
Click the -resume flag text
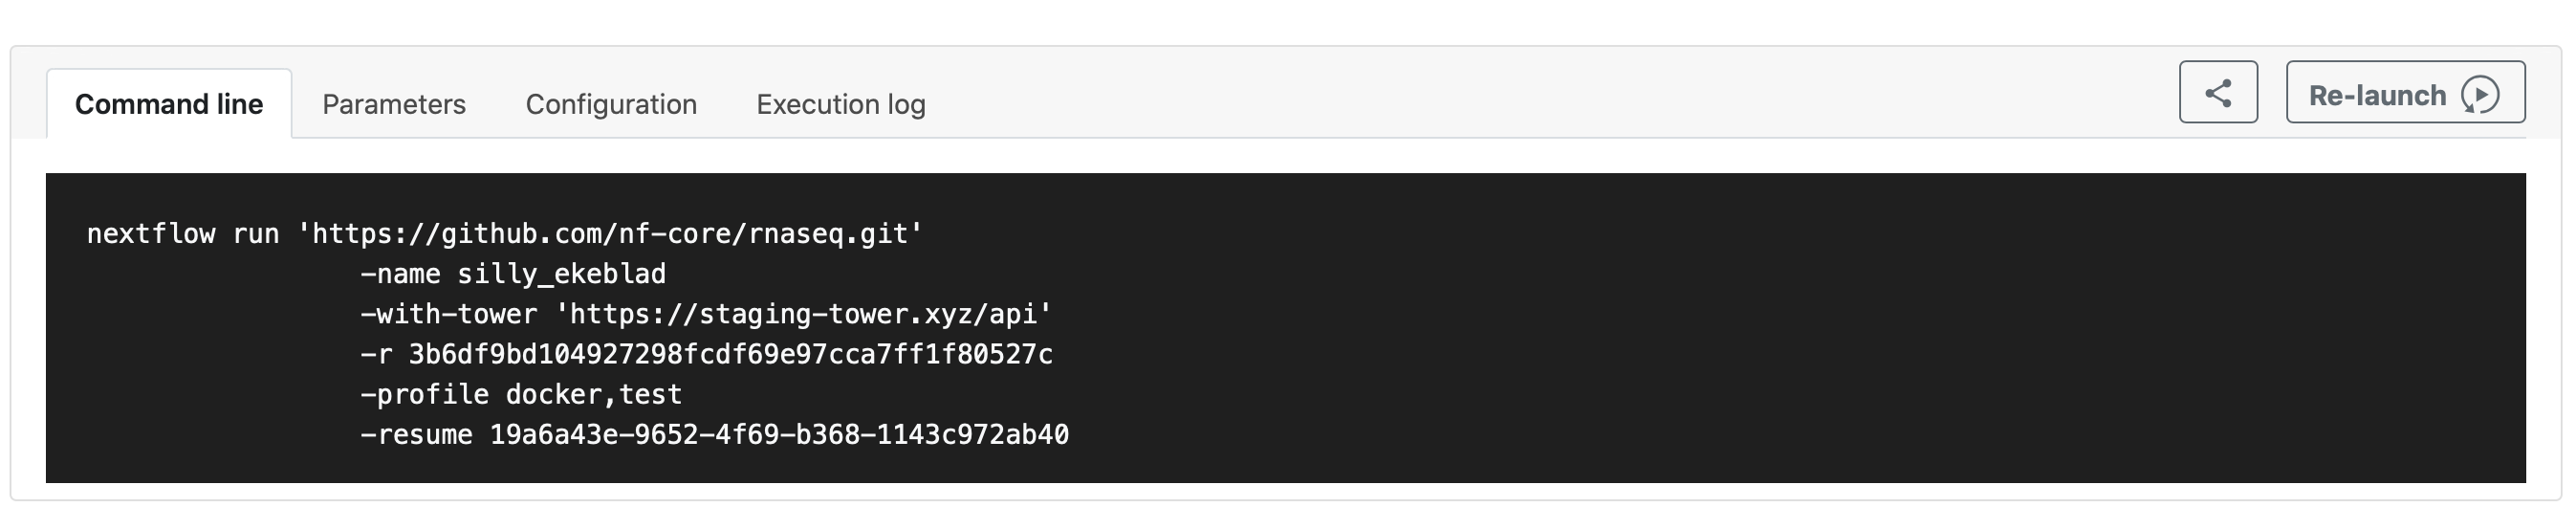[416, 434]
